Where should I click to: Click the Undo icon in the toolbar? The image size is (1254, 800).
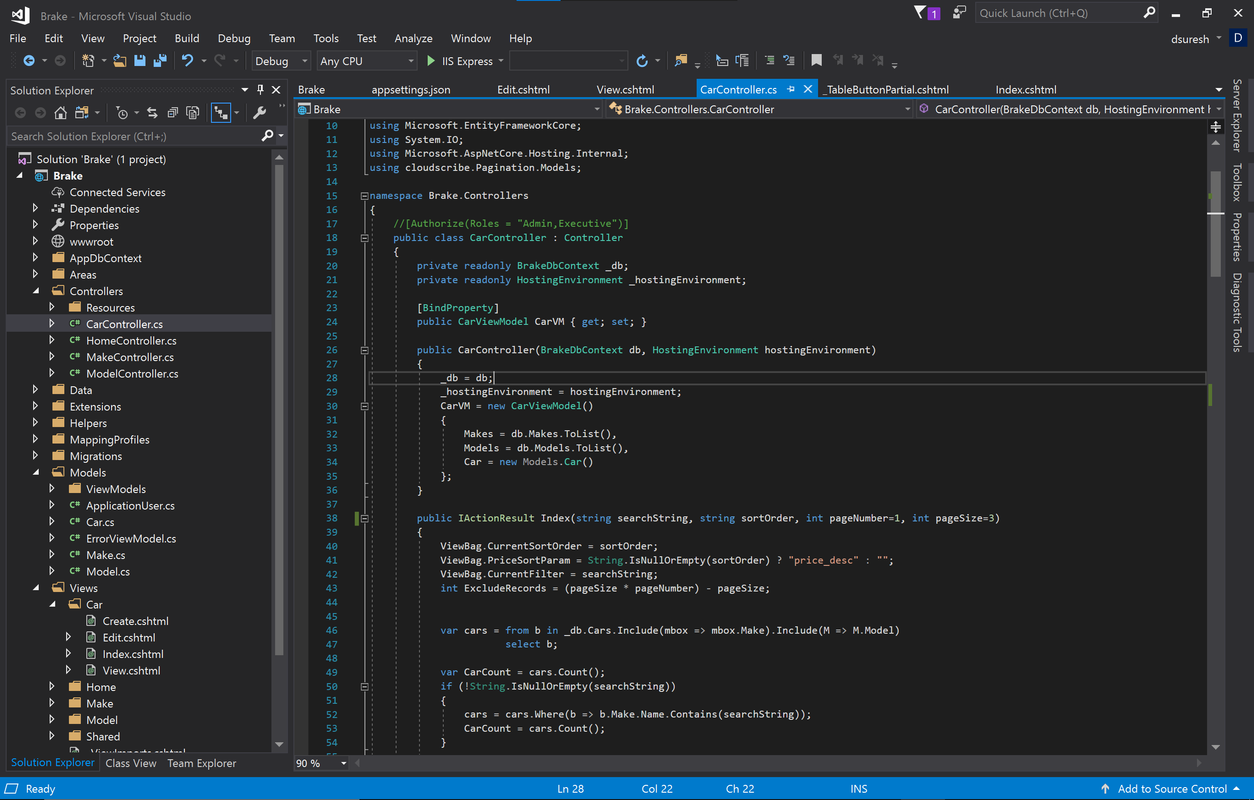[x=187, y=61]
